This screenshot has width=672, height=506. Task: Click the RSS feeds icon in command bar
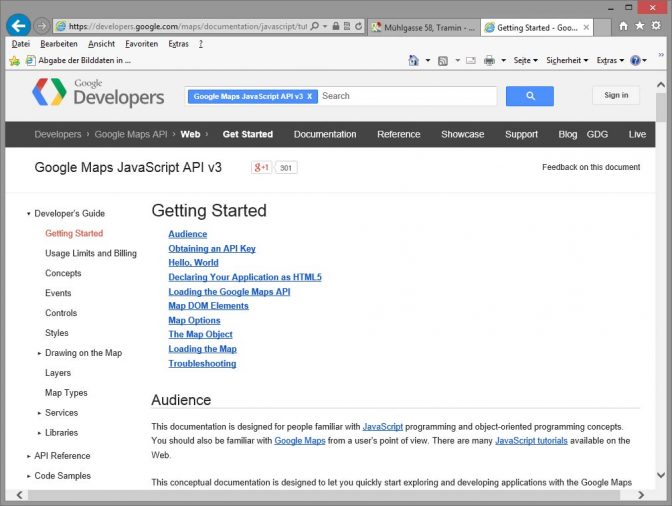pyautogui.click(x=443, y=61)
